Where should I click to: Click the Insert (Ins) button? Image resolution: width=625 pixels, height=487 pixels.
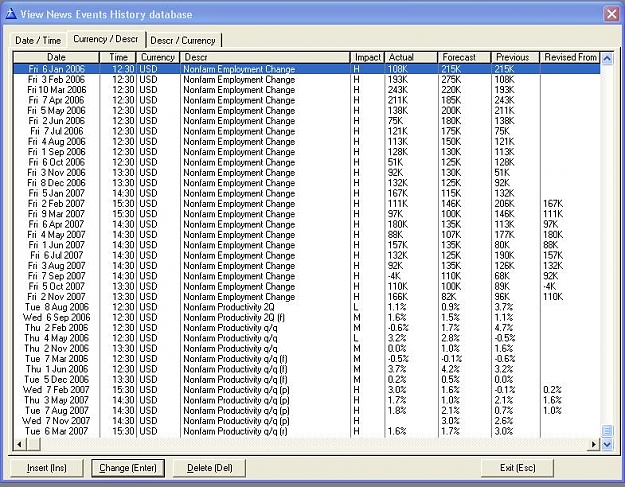[47, 468]
